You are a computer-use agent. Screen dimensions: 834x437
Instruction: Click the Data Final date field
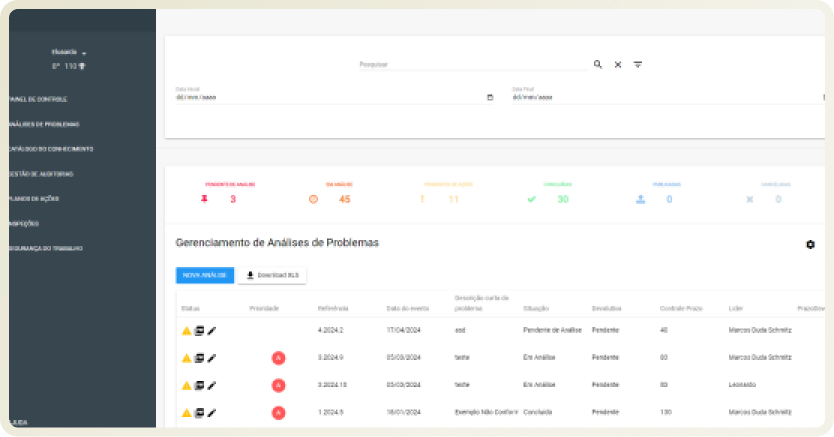660,97
